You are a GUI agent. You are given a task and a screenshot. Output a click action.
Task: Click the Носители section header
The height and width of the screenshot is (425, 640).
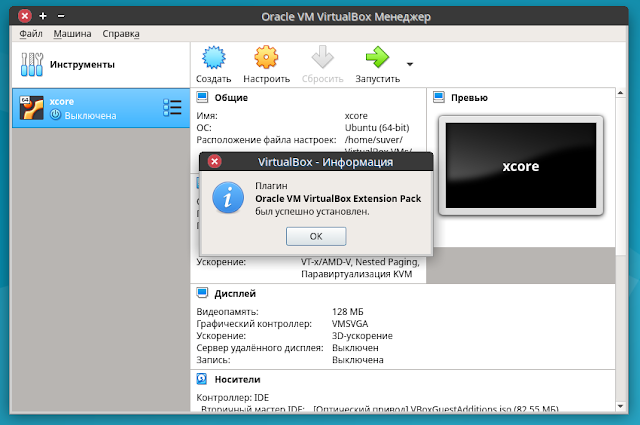coord(238,379)
